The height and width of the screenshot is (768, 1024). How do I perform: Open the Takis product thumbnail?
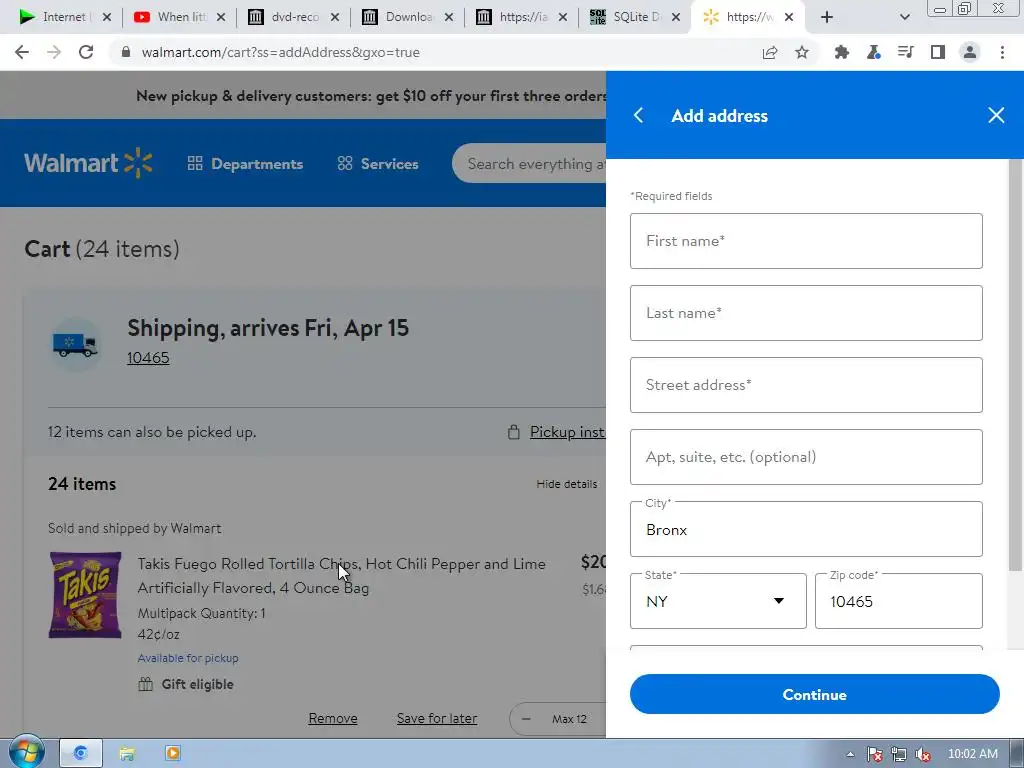click(x=85, y=595)
